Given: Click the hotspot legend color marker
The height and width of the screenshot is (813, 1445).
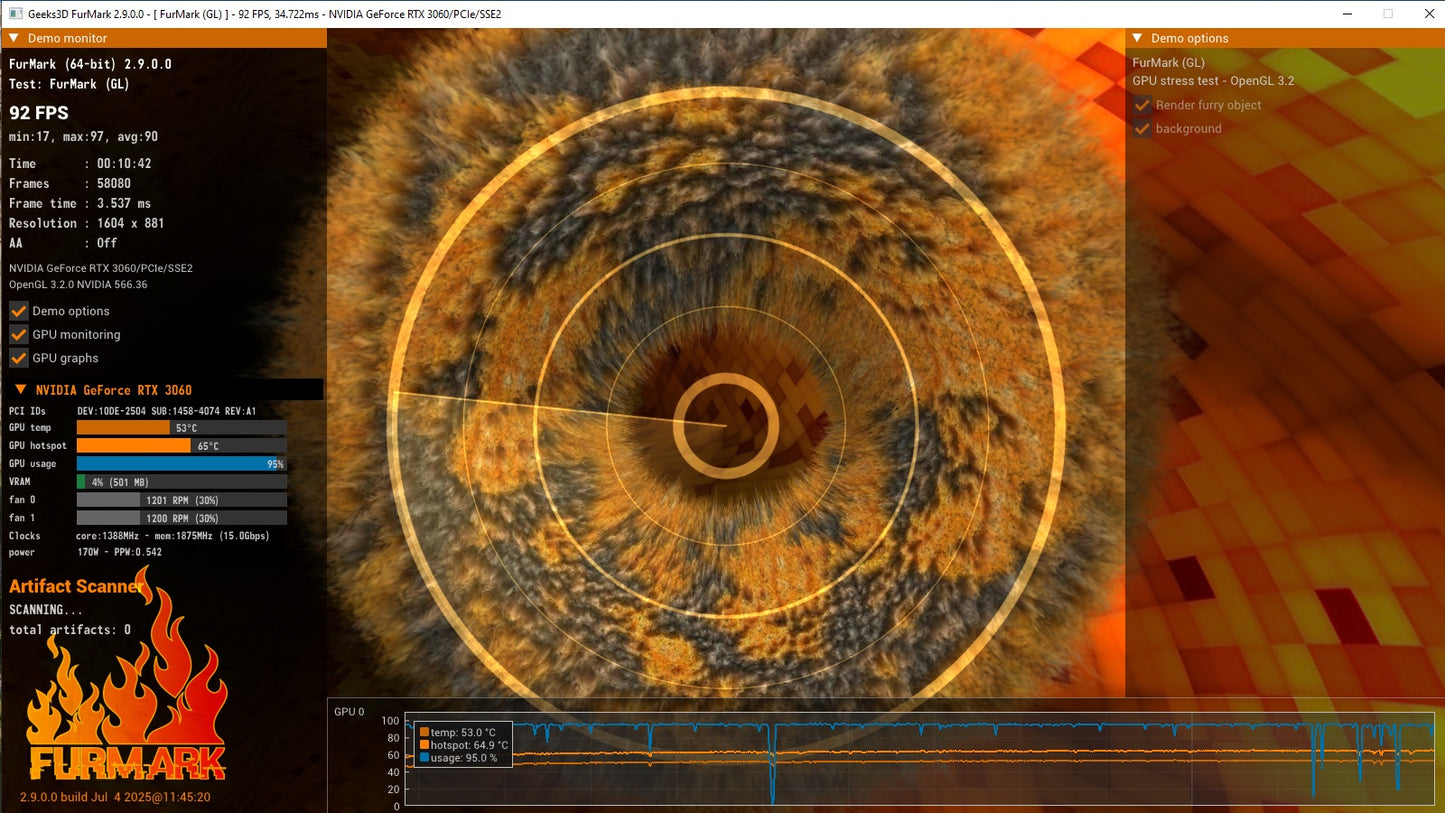Looking at the screenshot, I should pyautogui.click(x=425, y=745).
